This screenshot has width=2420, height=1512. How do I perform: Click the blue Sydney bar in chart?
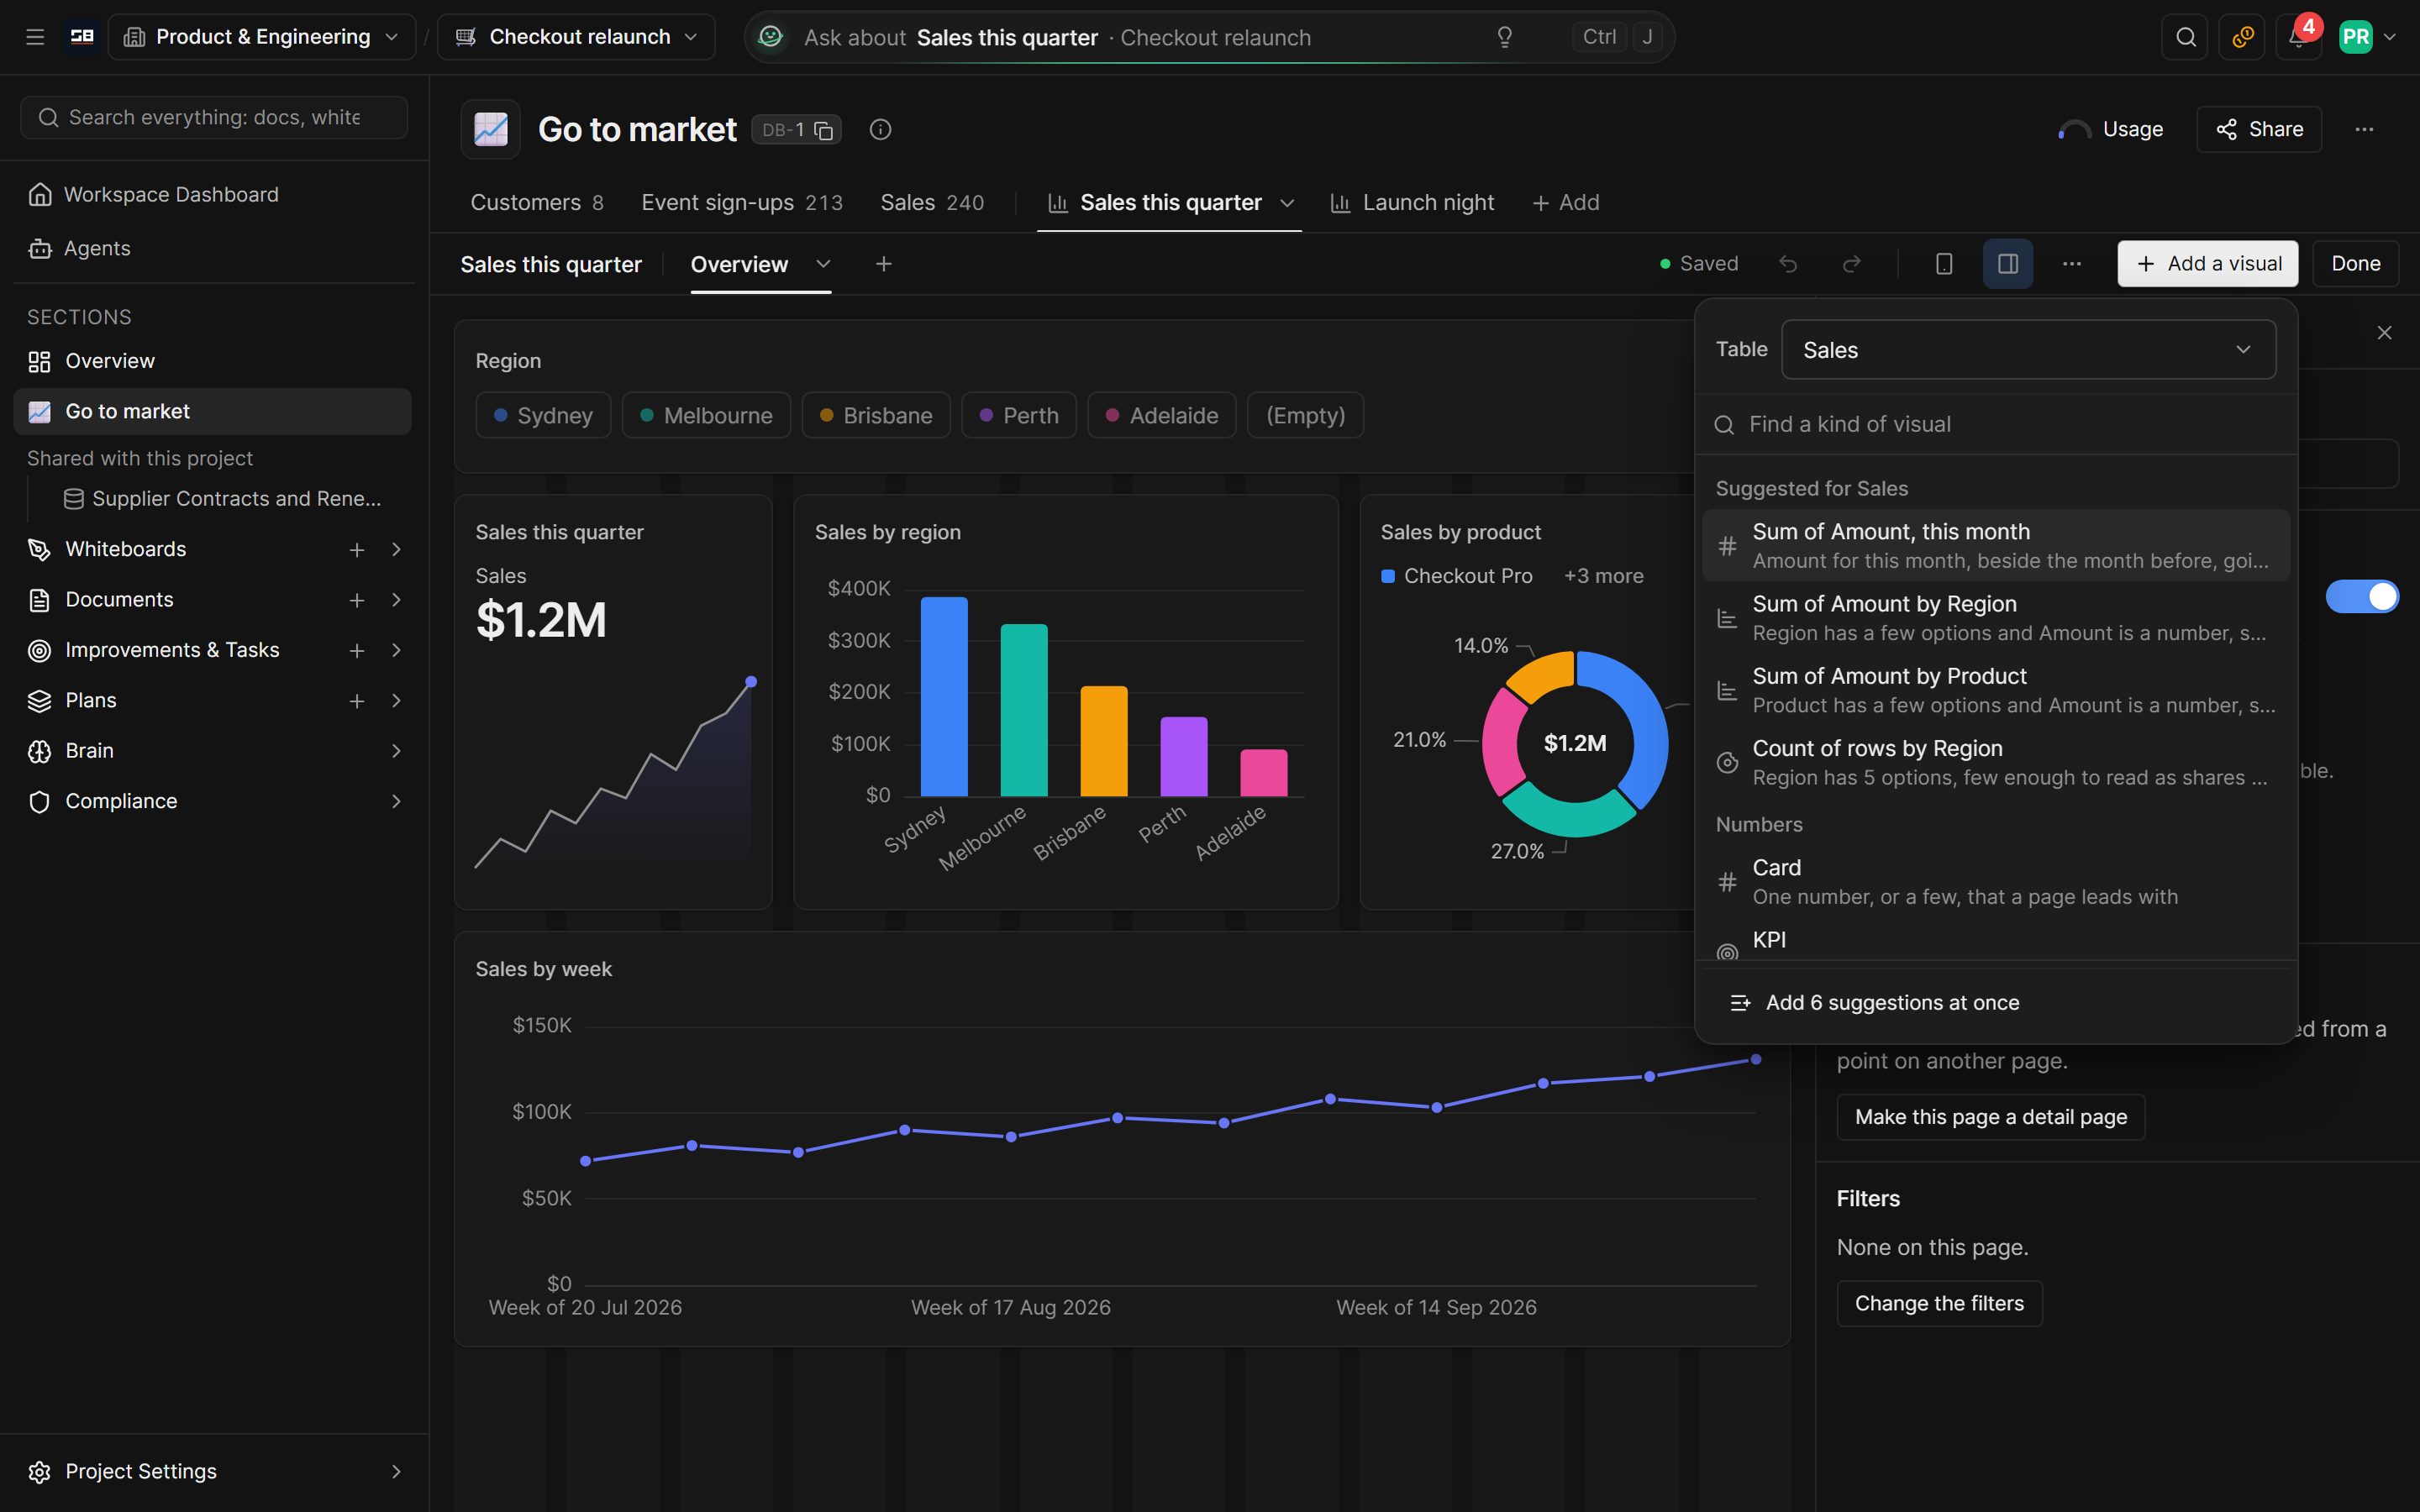tap(944, 697)
